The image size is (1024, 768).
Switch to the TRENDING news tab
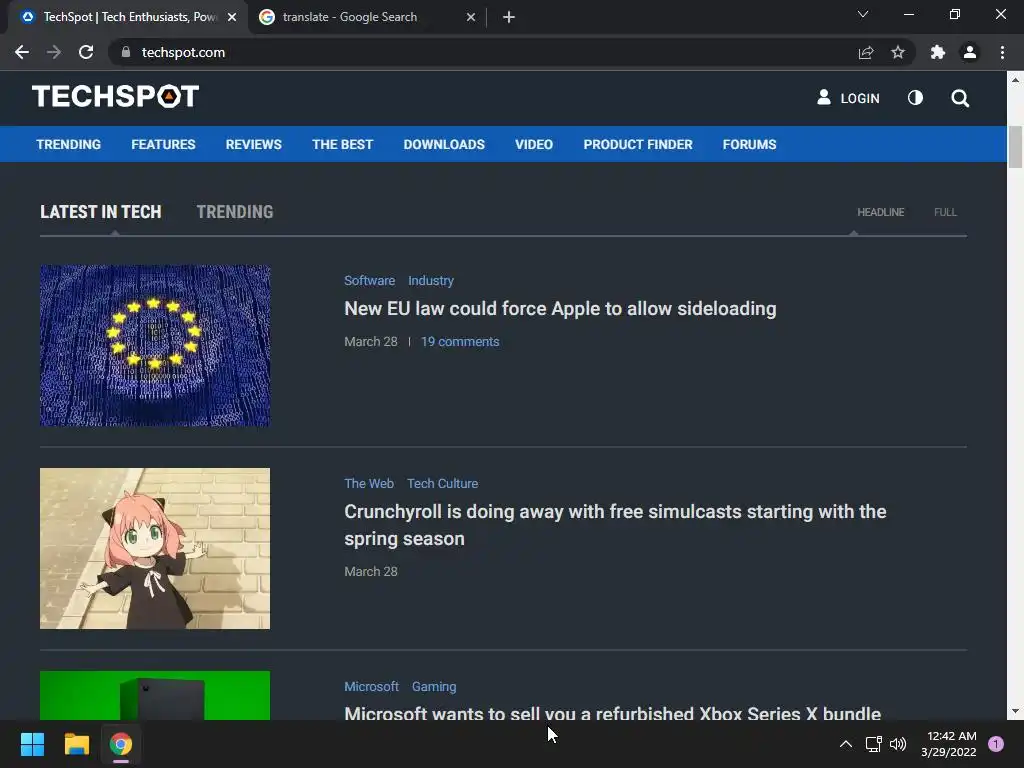(x=234, y=212)
